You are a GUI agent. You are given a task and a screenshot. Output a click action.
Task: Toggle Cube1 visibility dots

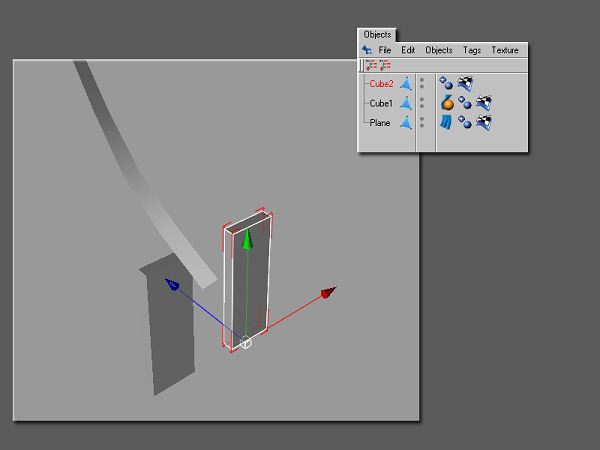pos(421,103)
